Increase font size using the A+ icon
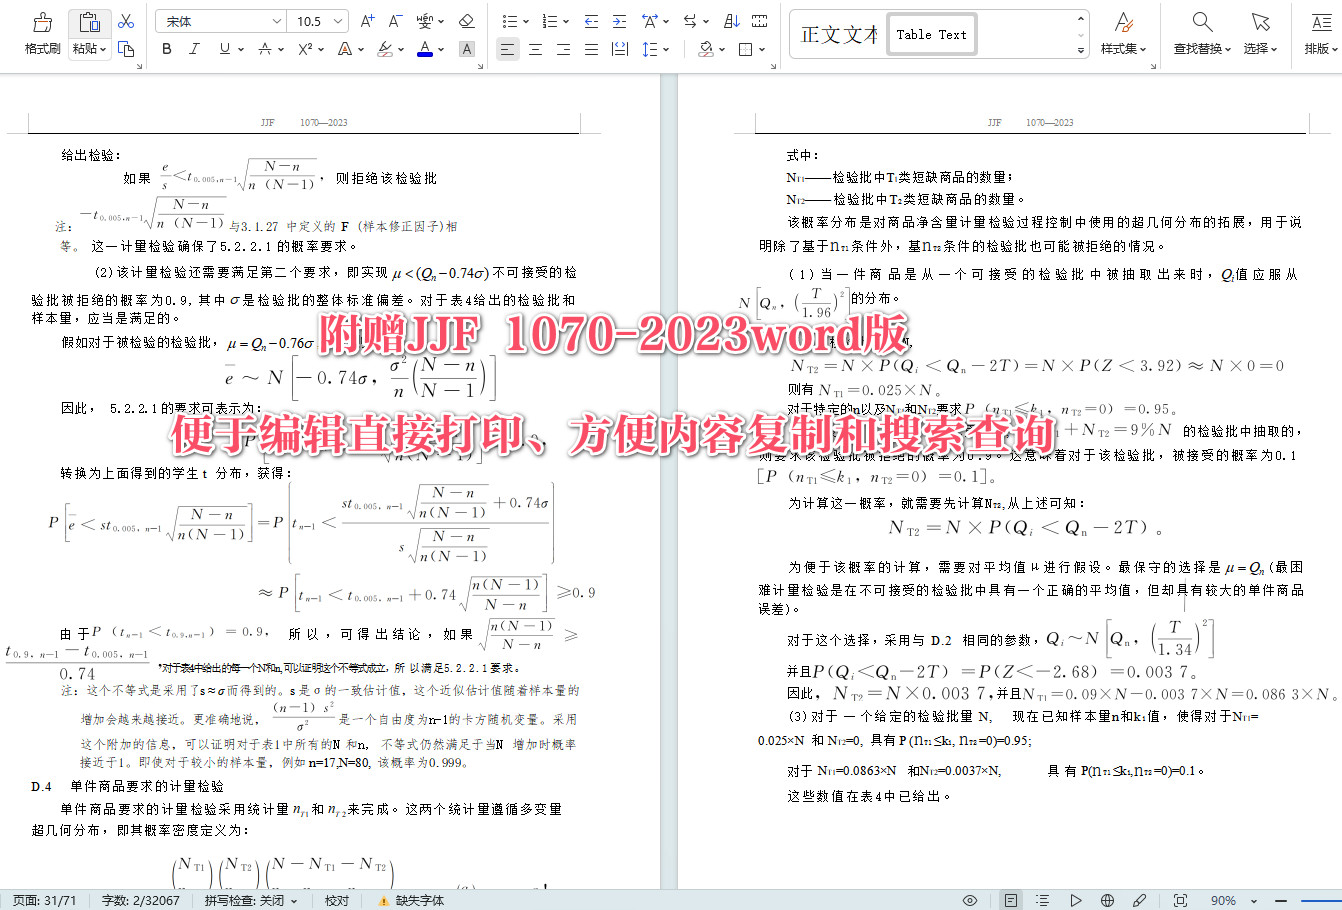The width and height of the screenshot is (1342, 910). [367, 19]
